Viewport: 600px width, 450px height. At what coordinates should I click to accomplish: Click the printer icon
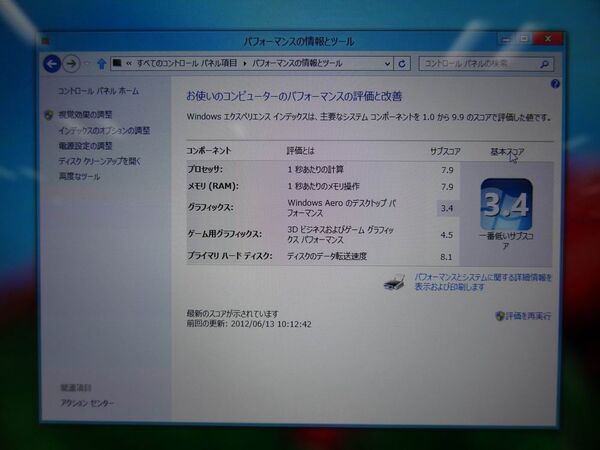(x=395, y=282)
